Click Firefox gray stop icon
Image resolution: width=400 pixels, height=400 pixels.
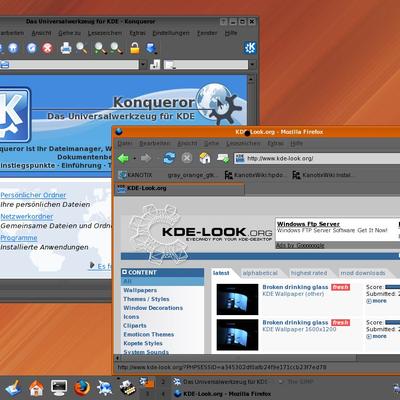point(187,158)
